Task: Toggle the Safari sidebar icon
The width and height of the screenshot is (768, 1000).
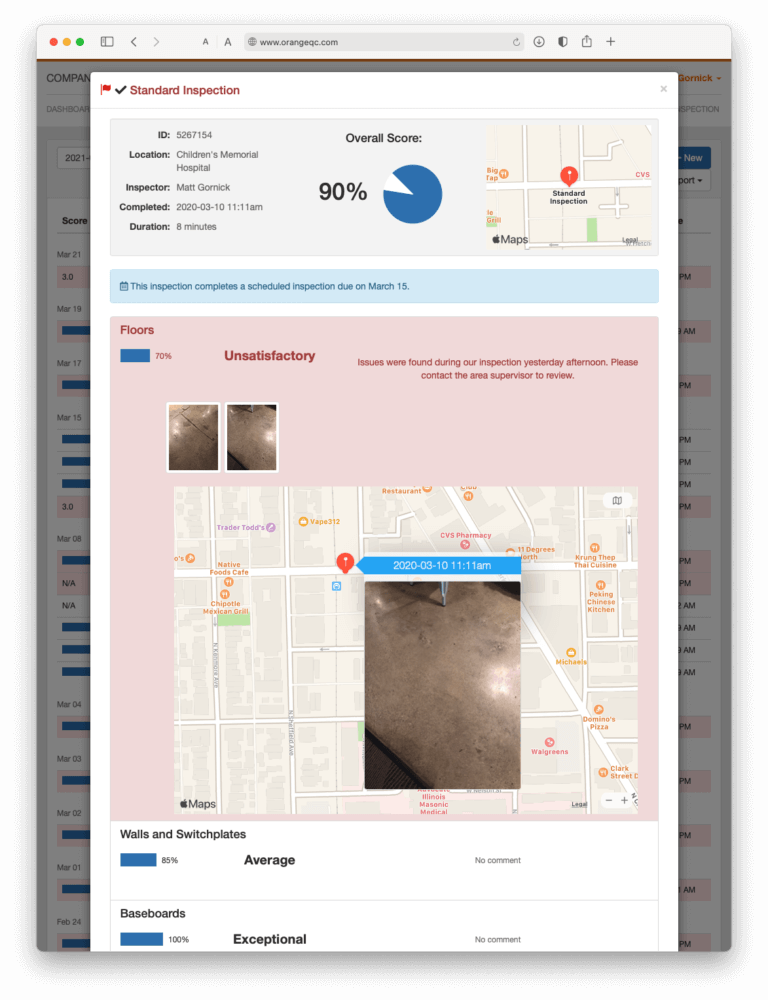Action: click(x=107, y=41)
